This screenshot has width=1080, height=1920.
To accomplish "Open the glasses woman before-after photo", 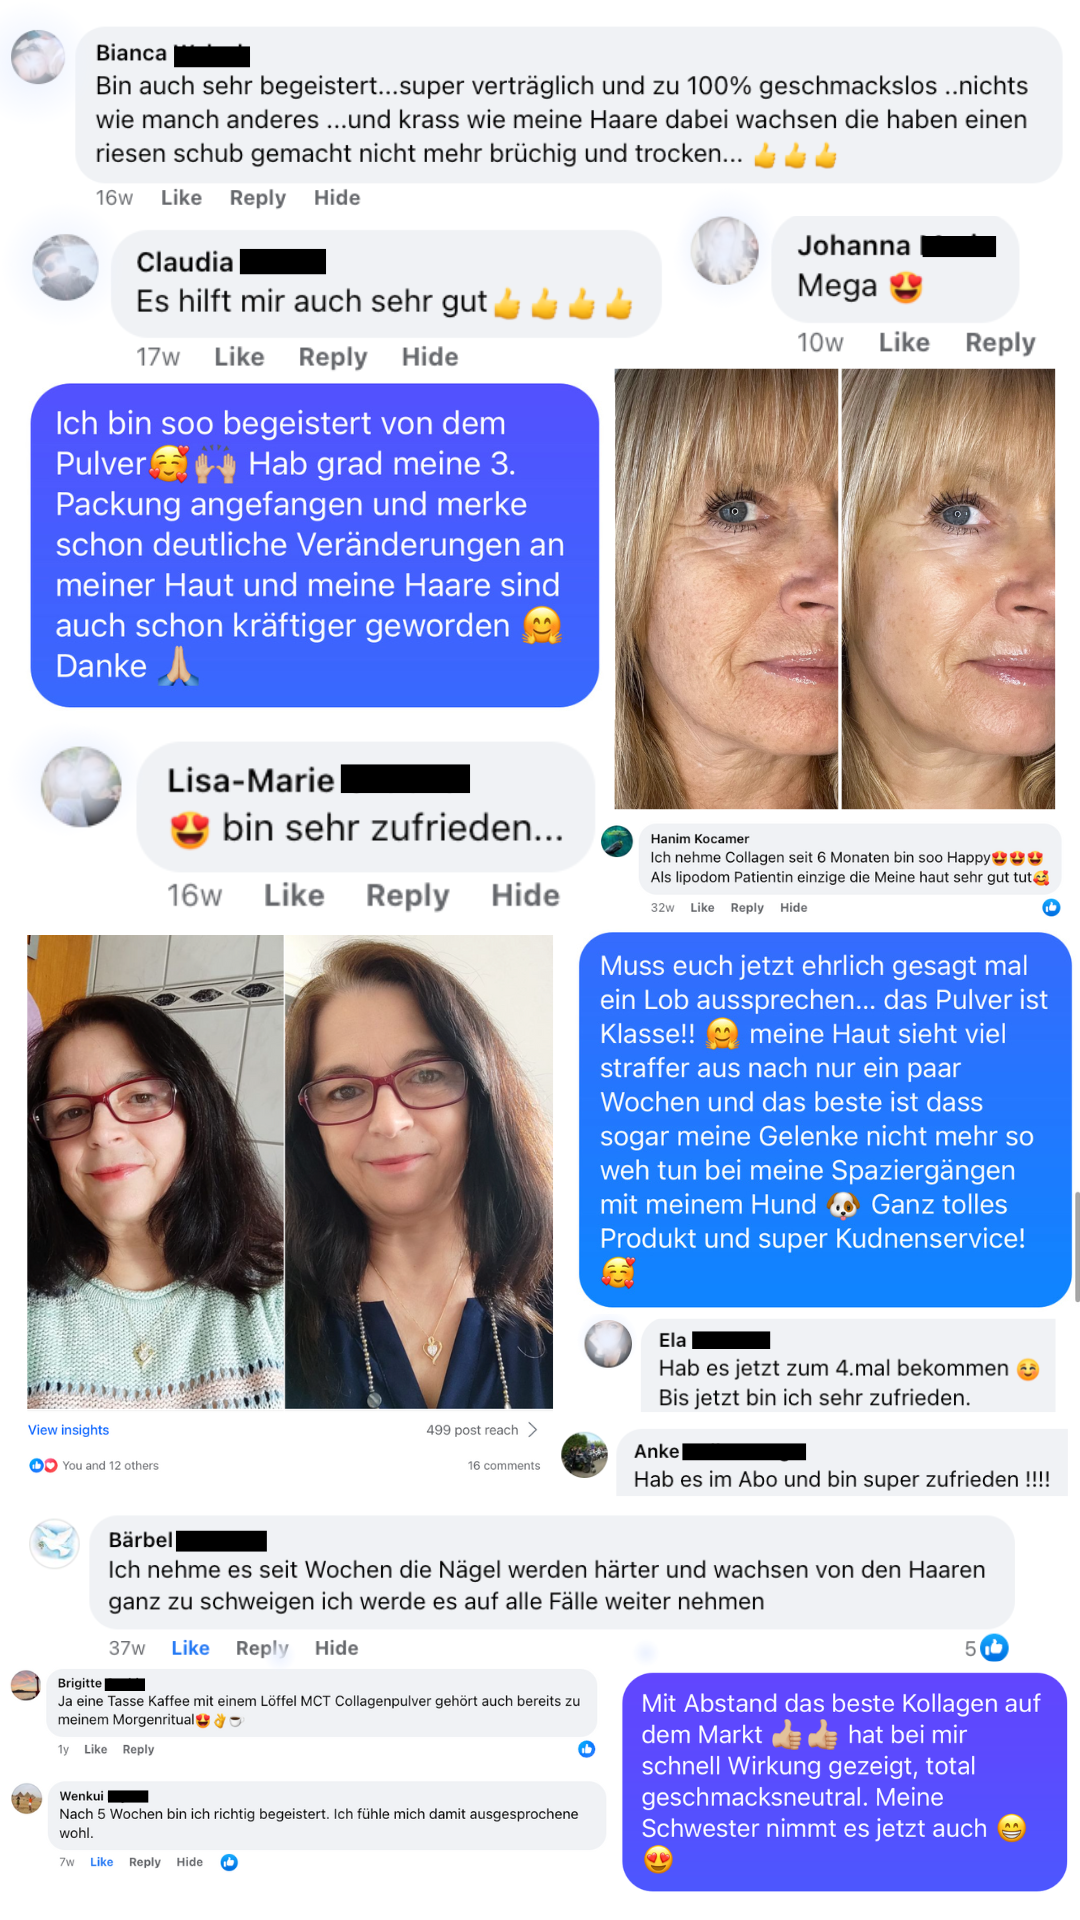I will [290, 1172].
